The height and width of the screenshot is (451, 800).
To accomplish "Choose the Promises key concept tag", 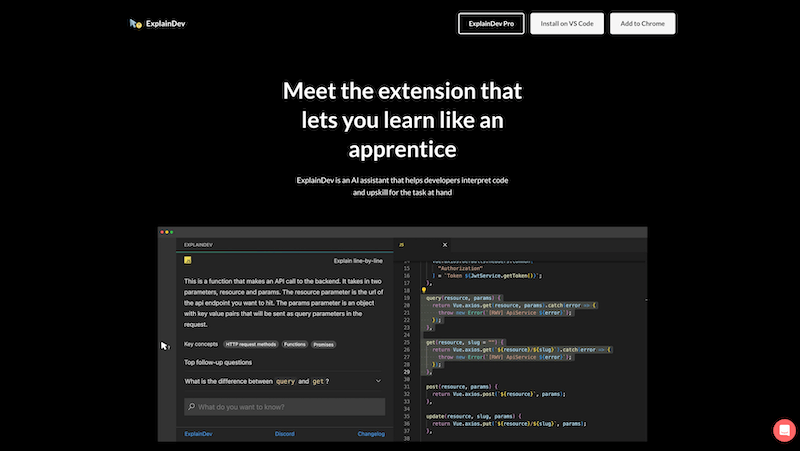I will [x=323, y=344].
